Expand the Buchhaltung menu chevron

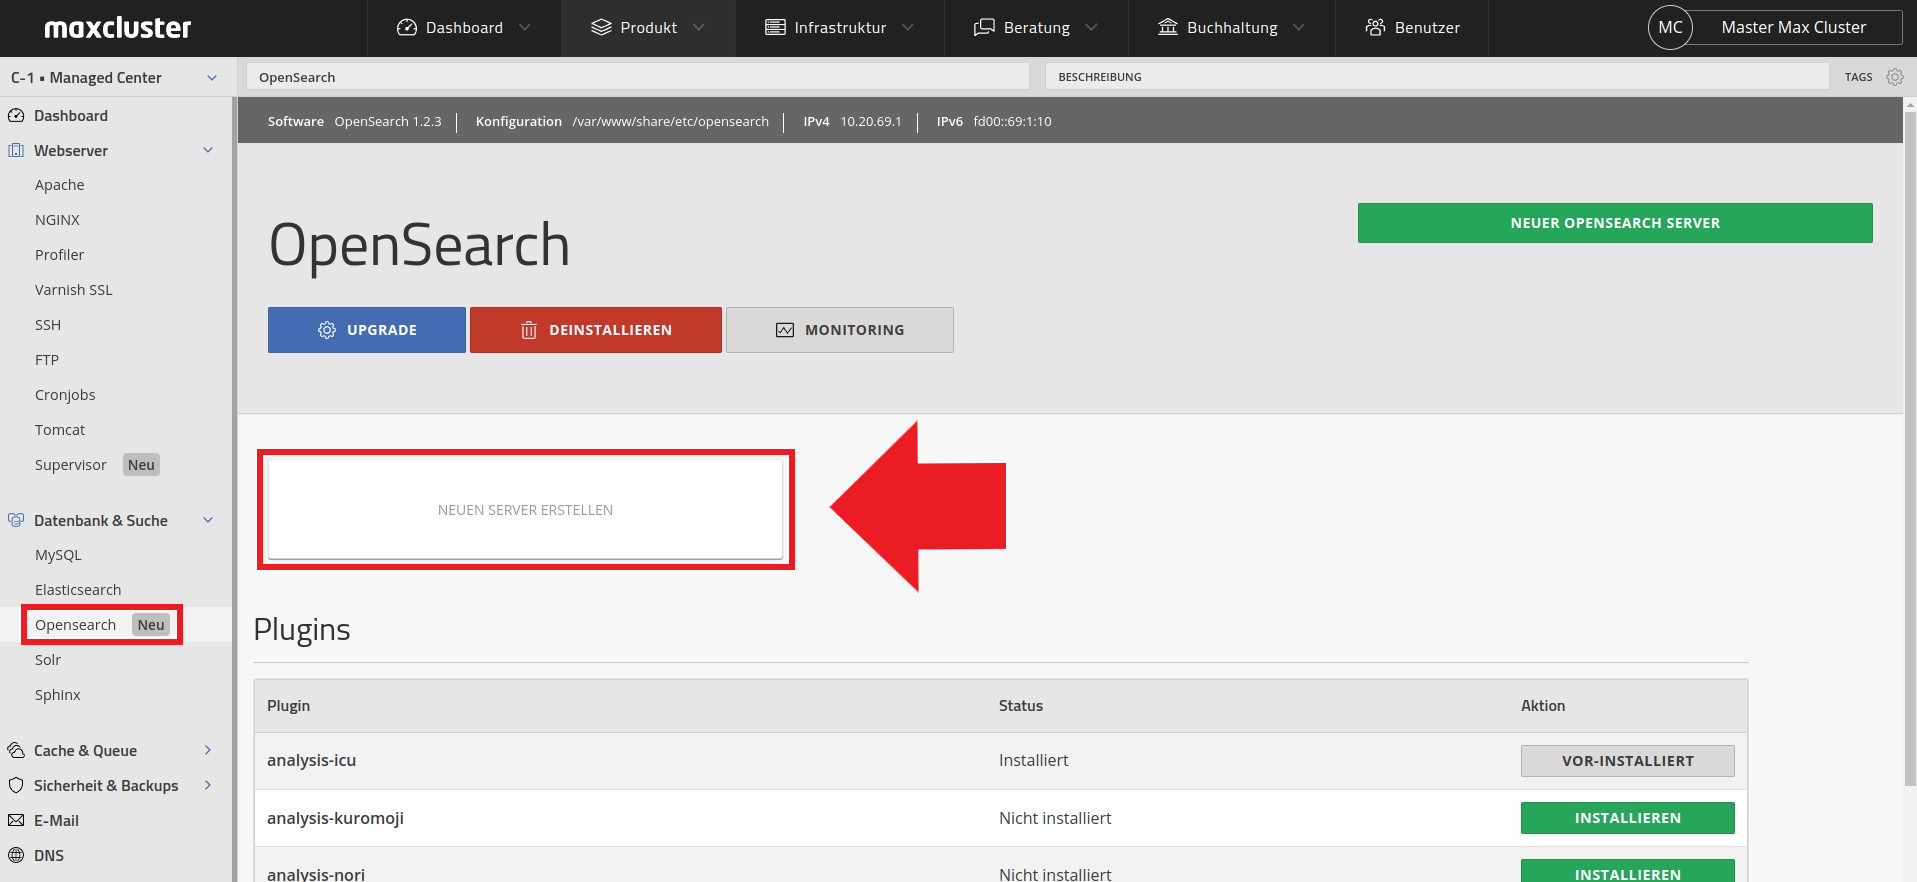point(1299,28)
